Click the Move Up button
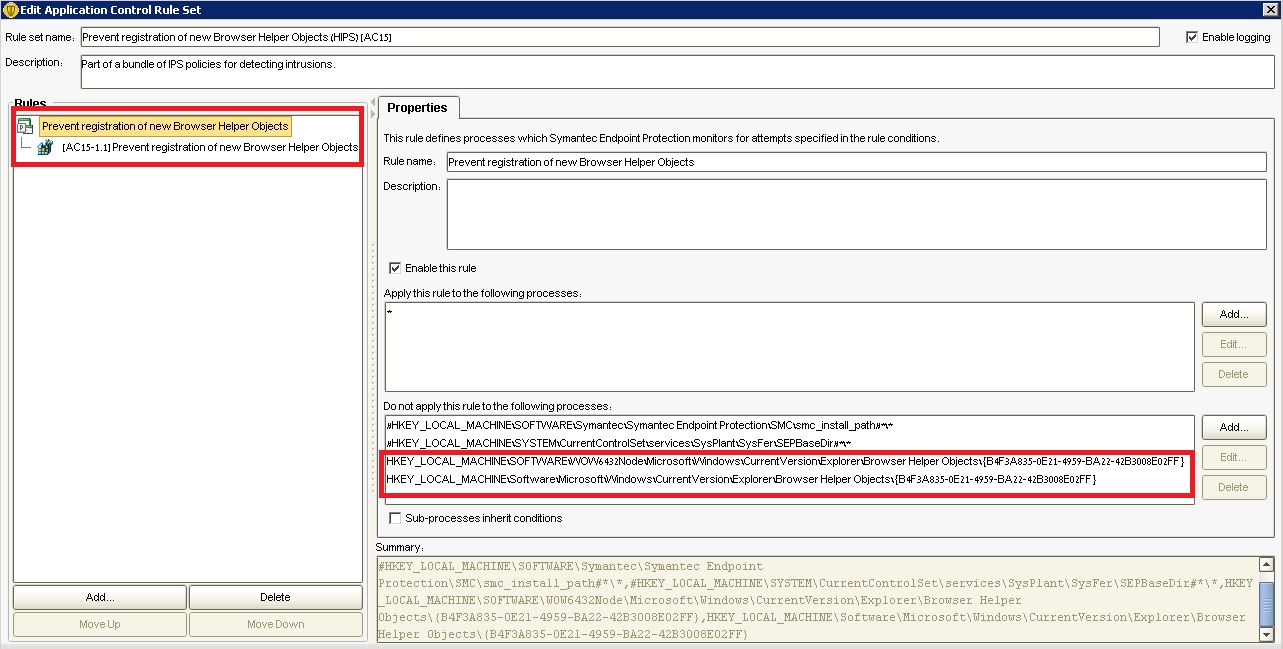 coord(100,624)
